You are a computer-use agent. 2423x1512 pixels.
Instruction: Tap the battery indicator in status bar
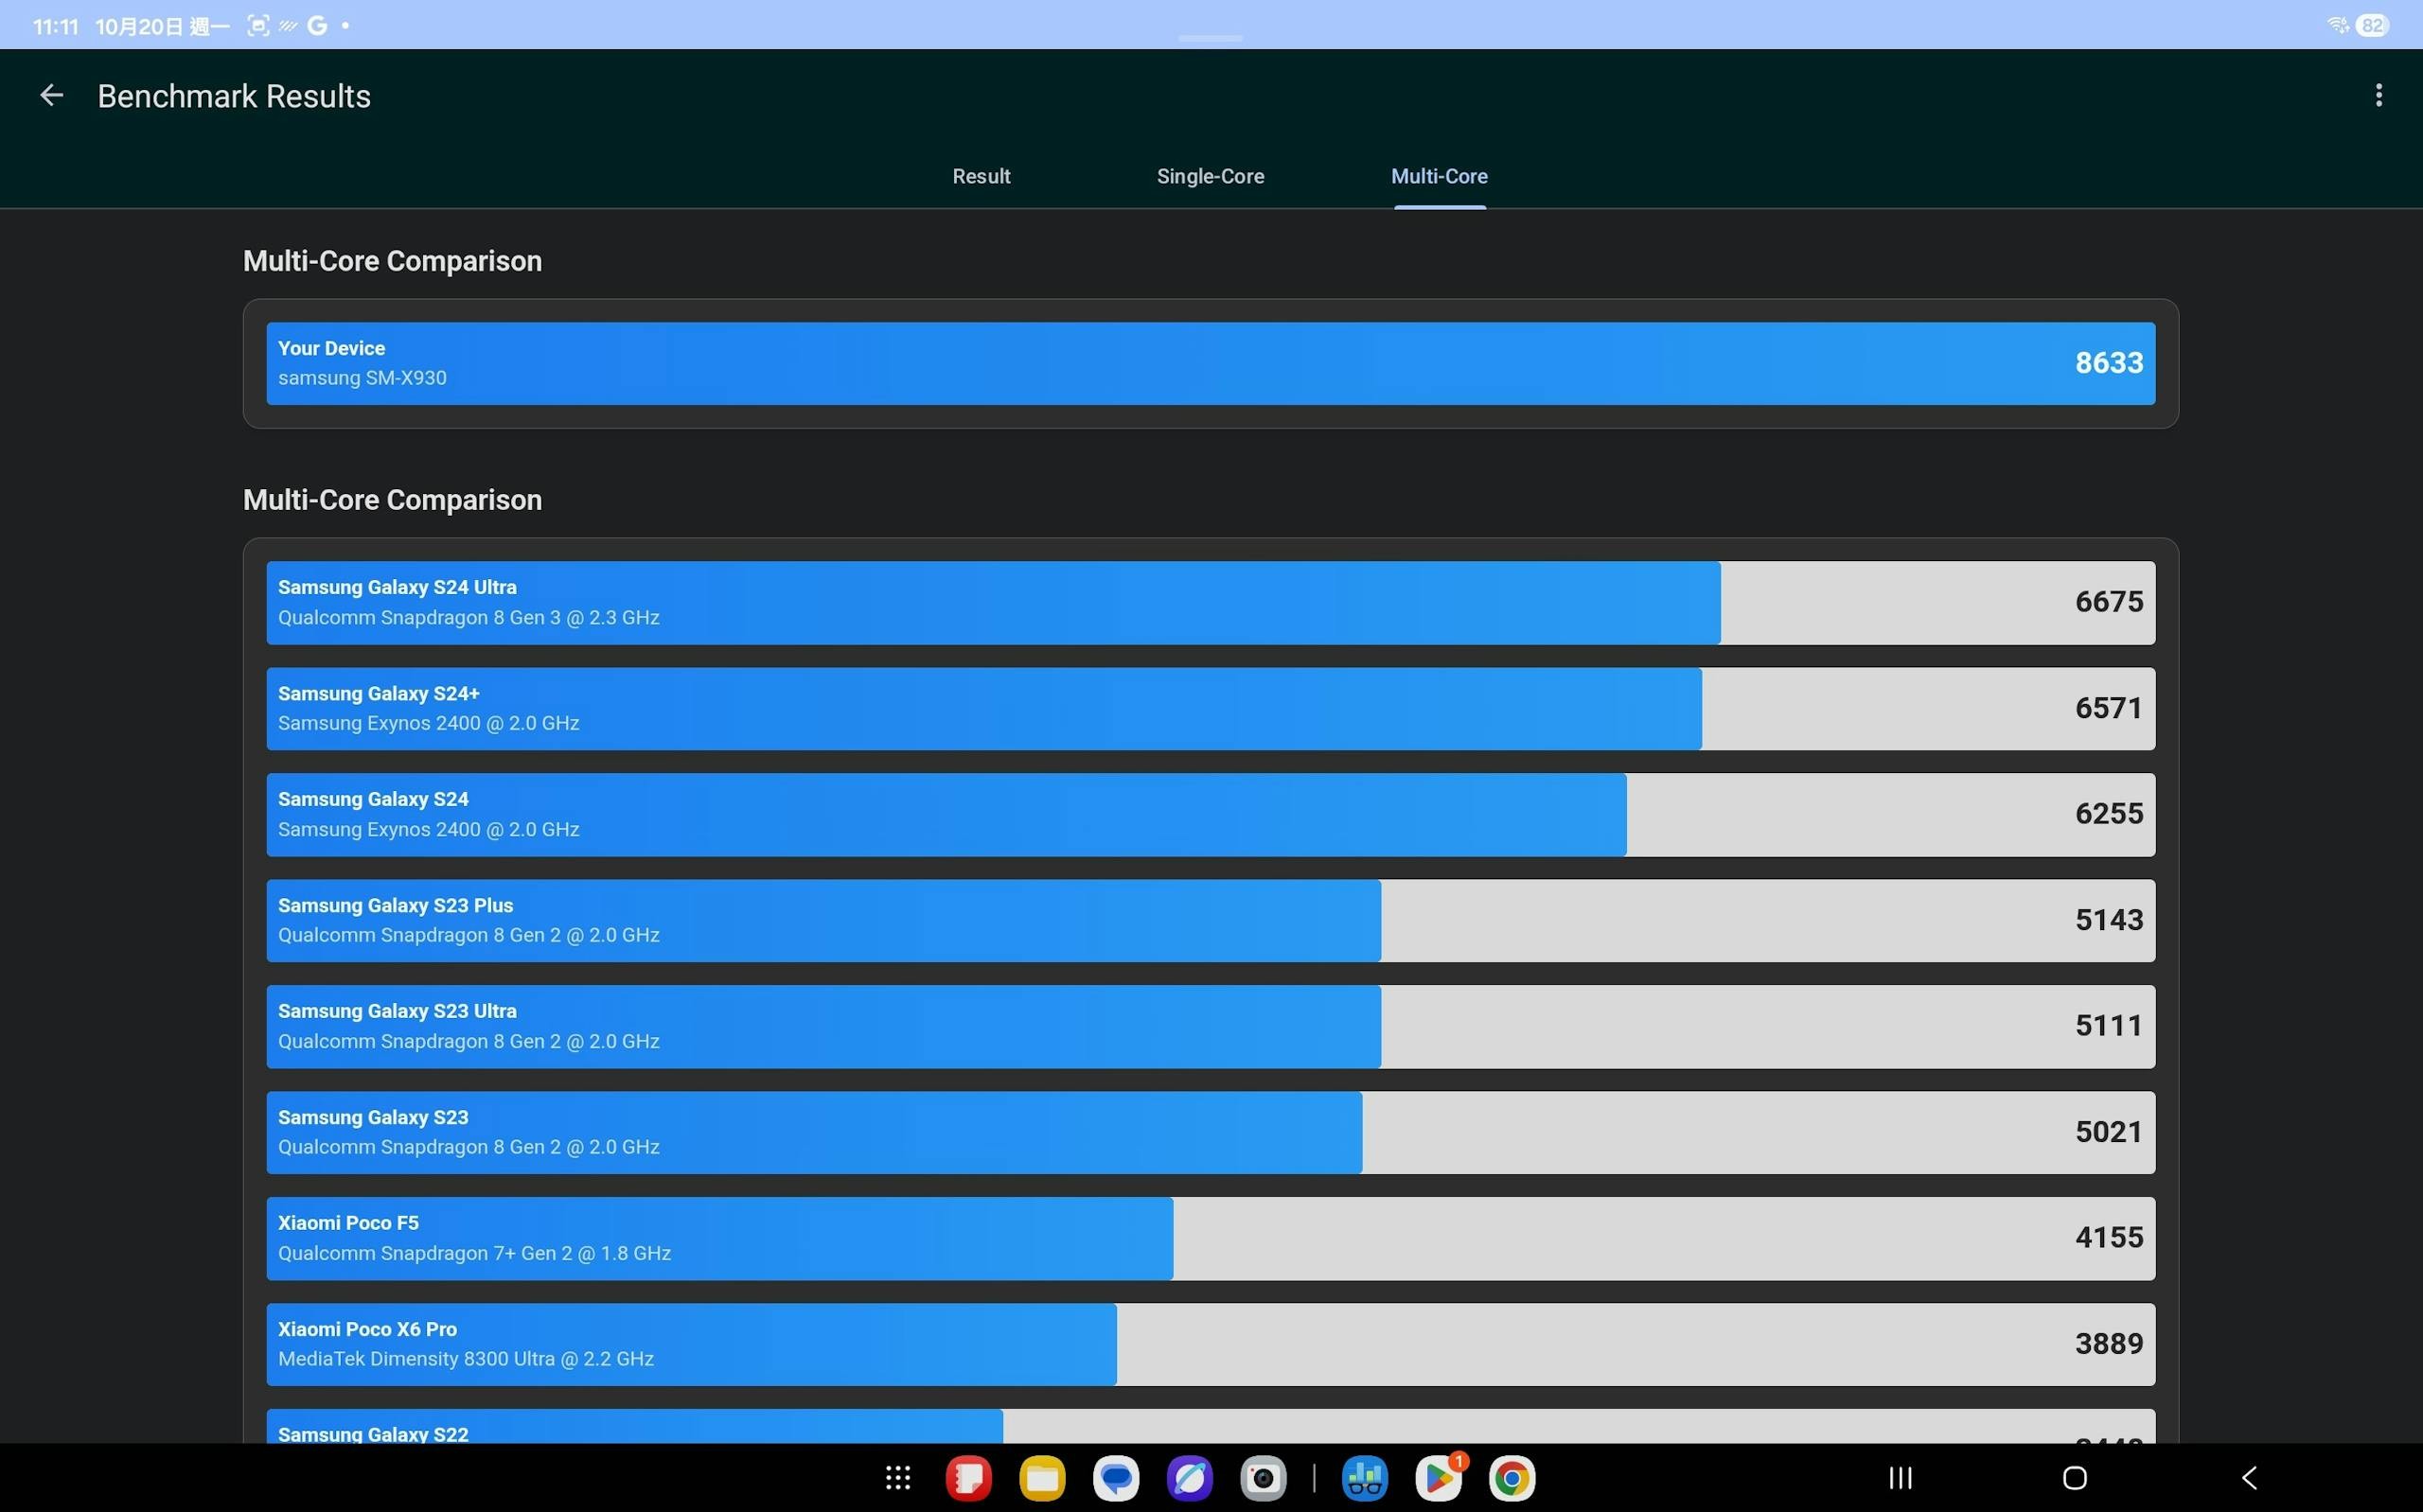(x=2372, y=26)
